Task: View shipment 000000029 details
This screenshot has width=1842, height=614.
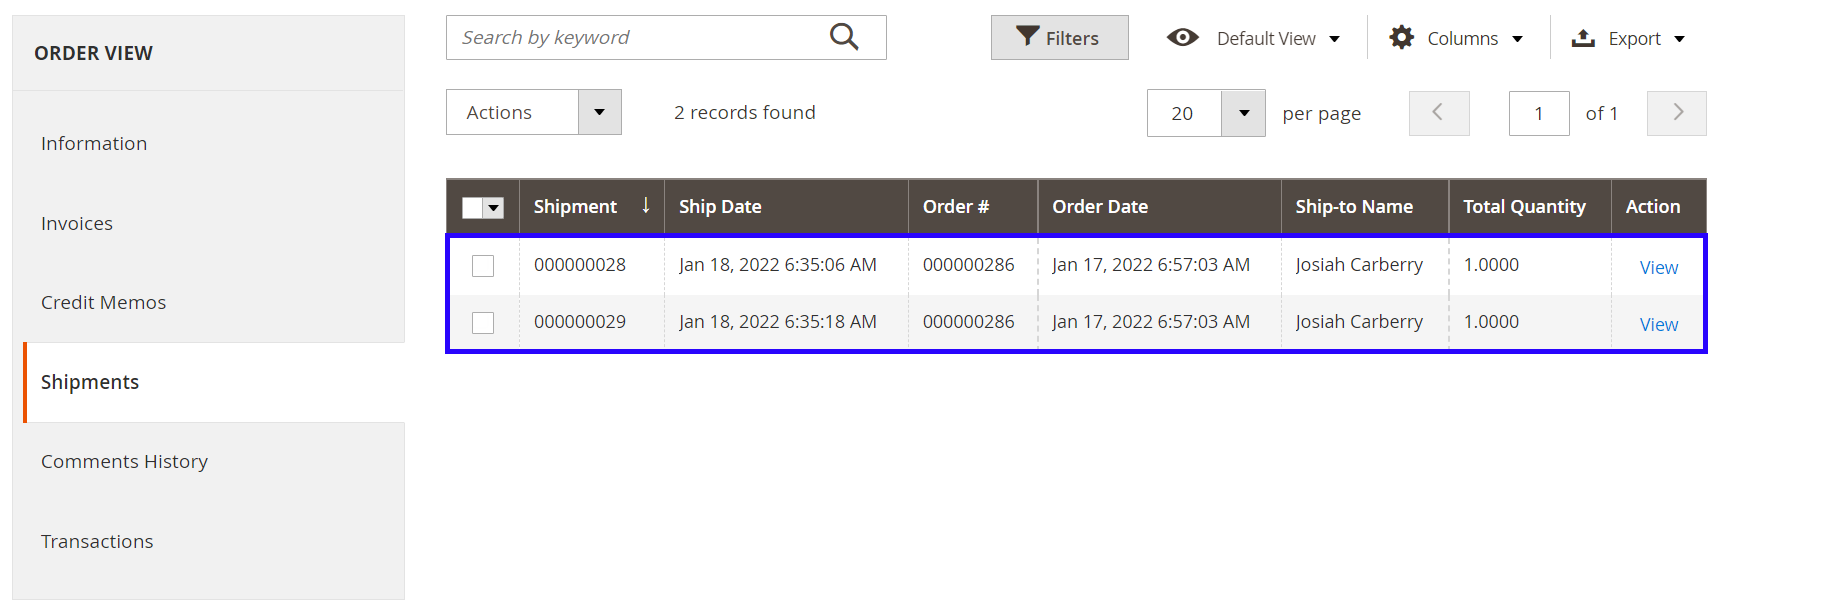Action: coord(1658,325)
